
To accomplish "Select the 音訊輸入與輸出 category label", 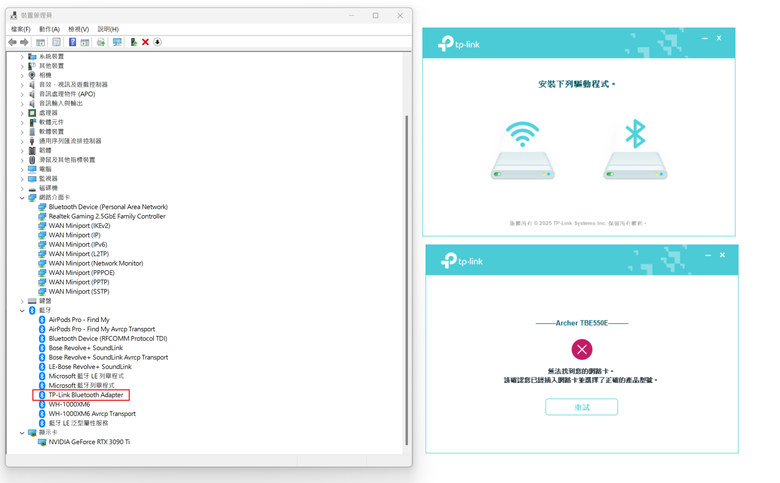I will (61, 103).
